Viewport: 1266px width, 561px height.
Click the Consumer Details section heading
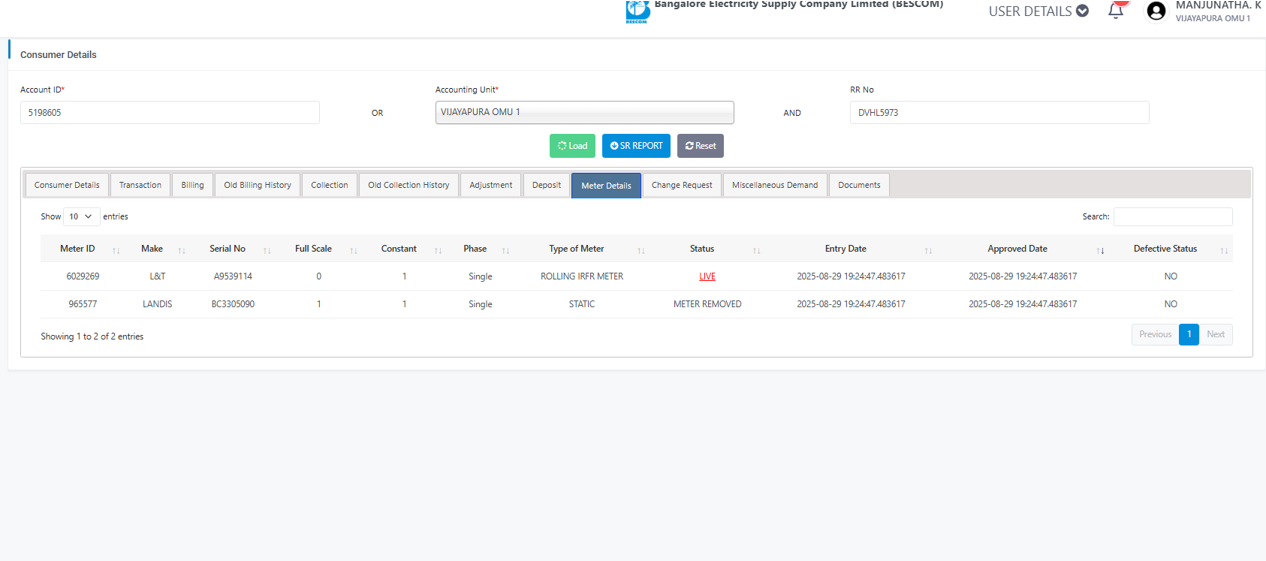point(58,55)
